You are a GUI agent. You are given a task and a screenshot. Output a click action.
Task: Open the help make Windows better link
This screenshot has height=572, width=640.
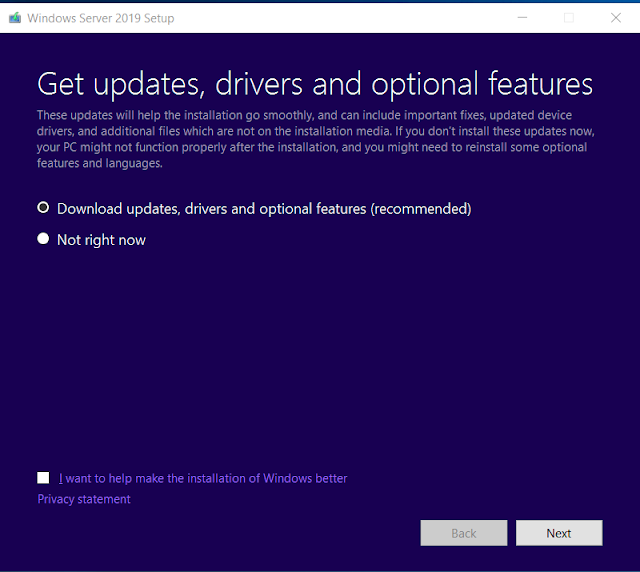pyautogui.click(x=203, y=478)
